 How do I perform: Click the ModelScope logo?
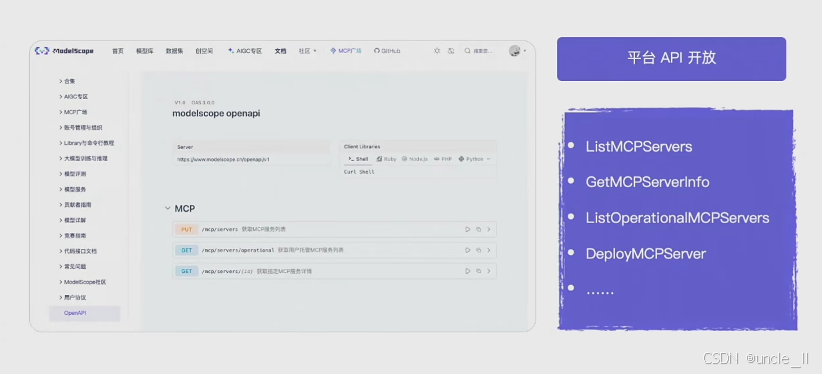coord(64,51)
